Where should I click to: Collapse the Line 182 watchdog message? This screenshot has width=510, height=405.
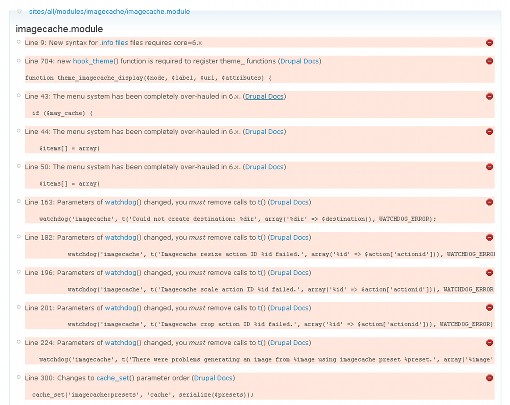coord(19,237)
